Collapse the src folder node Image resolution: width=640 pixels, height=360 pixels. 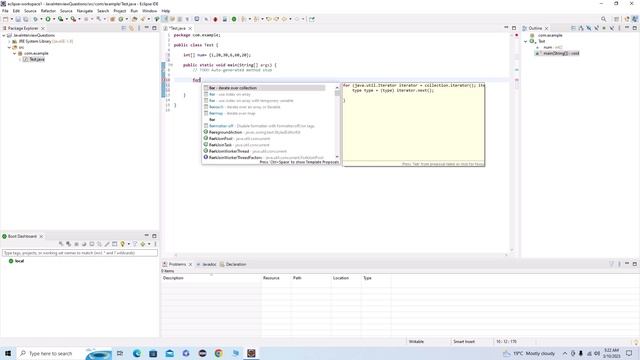(x=9, y=47)
